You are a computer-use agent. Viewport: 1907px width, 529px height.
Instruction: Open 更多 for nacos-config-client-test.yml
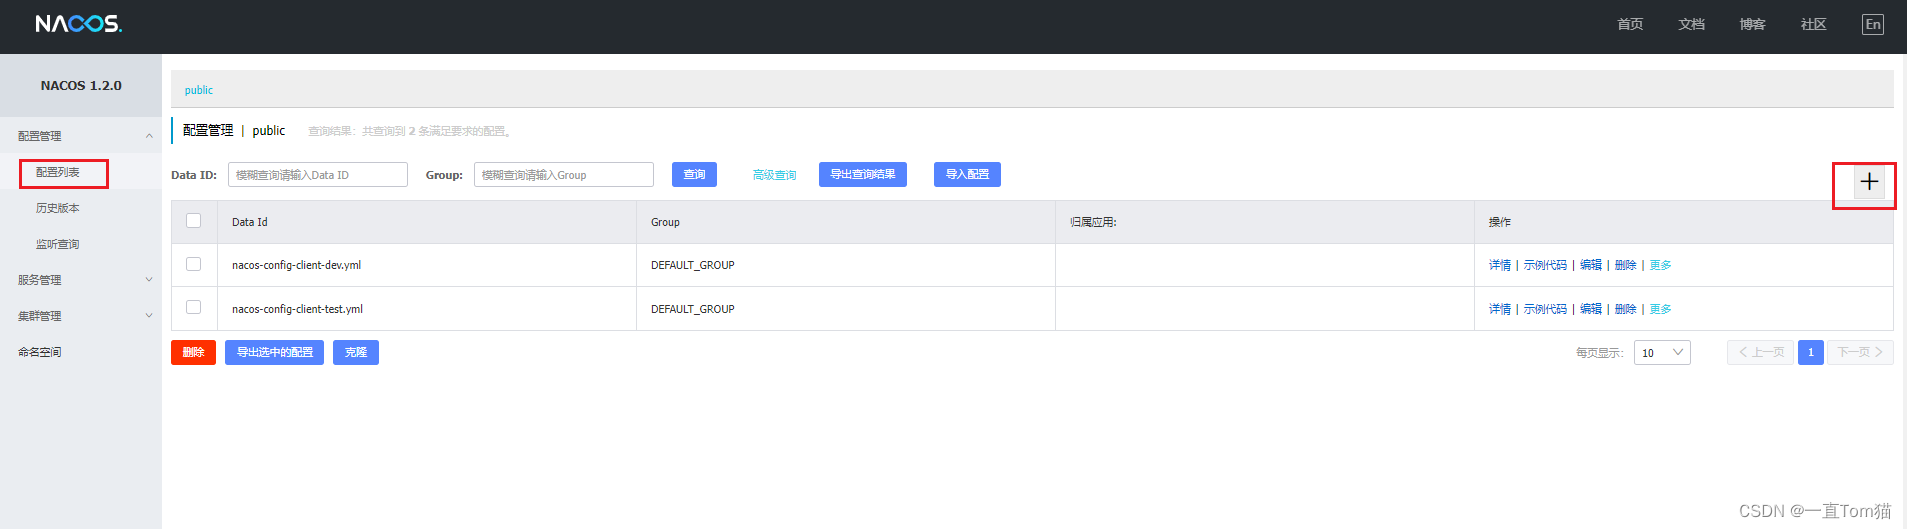point(1661,309)
